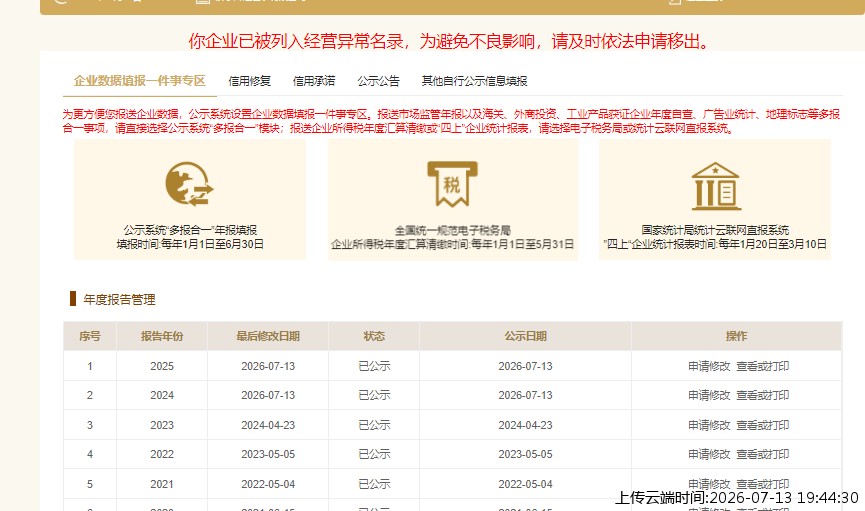Click 查看或打印 for the 2023 report

[x=762, y=425]
